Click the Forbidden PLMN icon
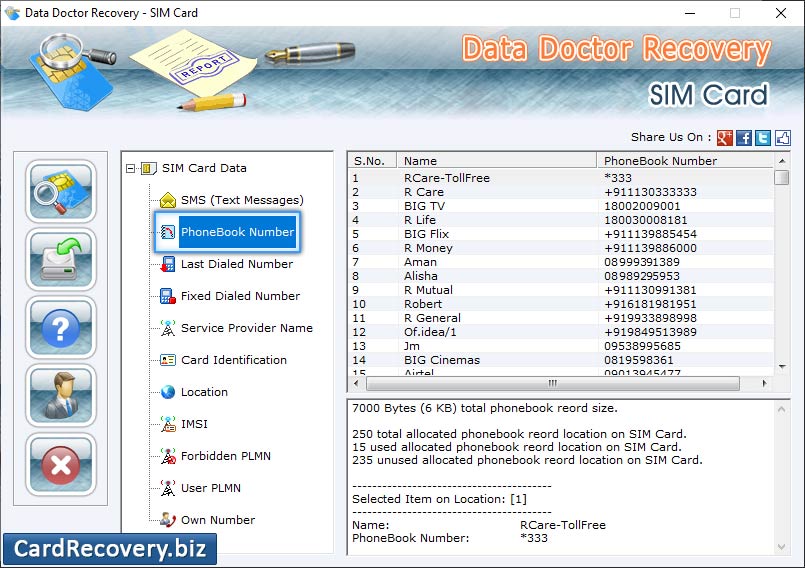805x568 pixels. (168, 456)
